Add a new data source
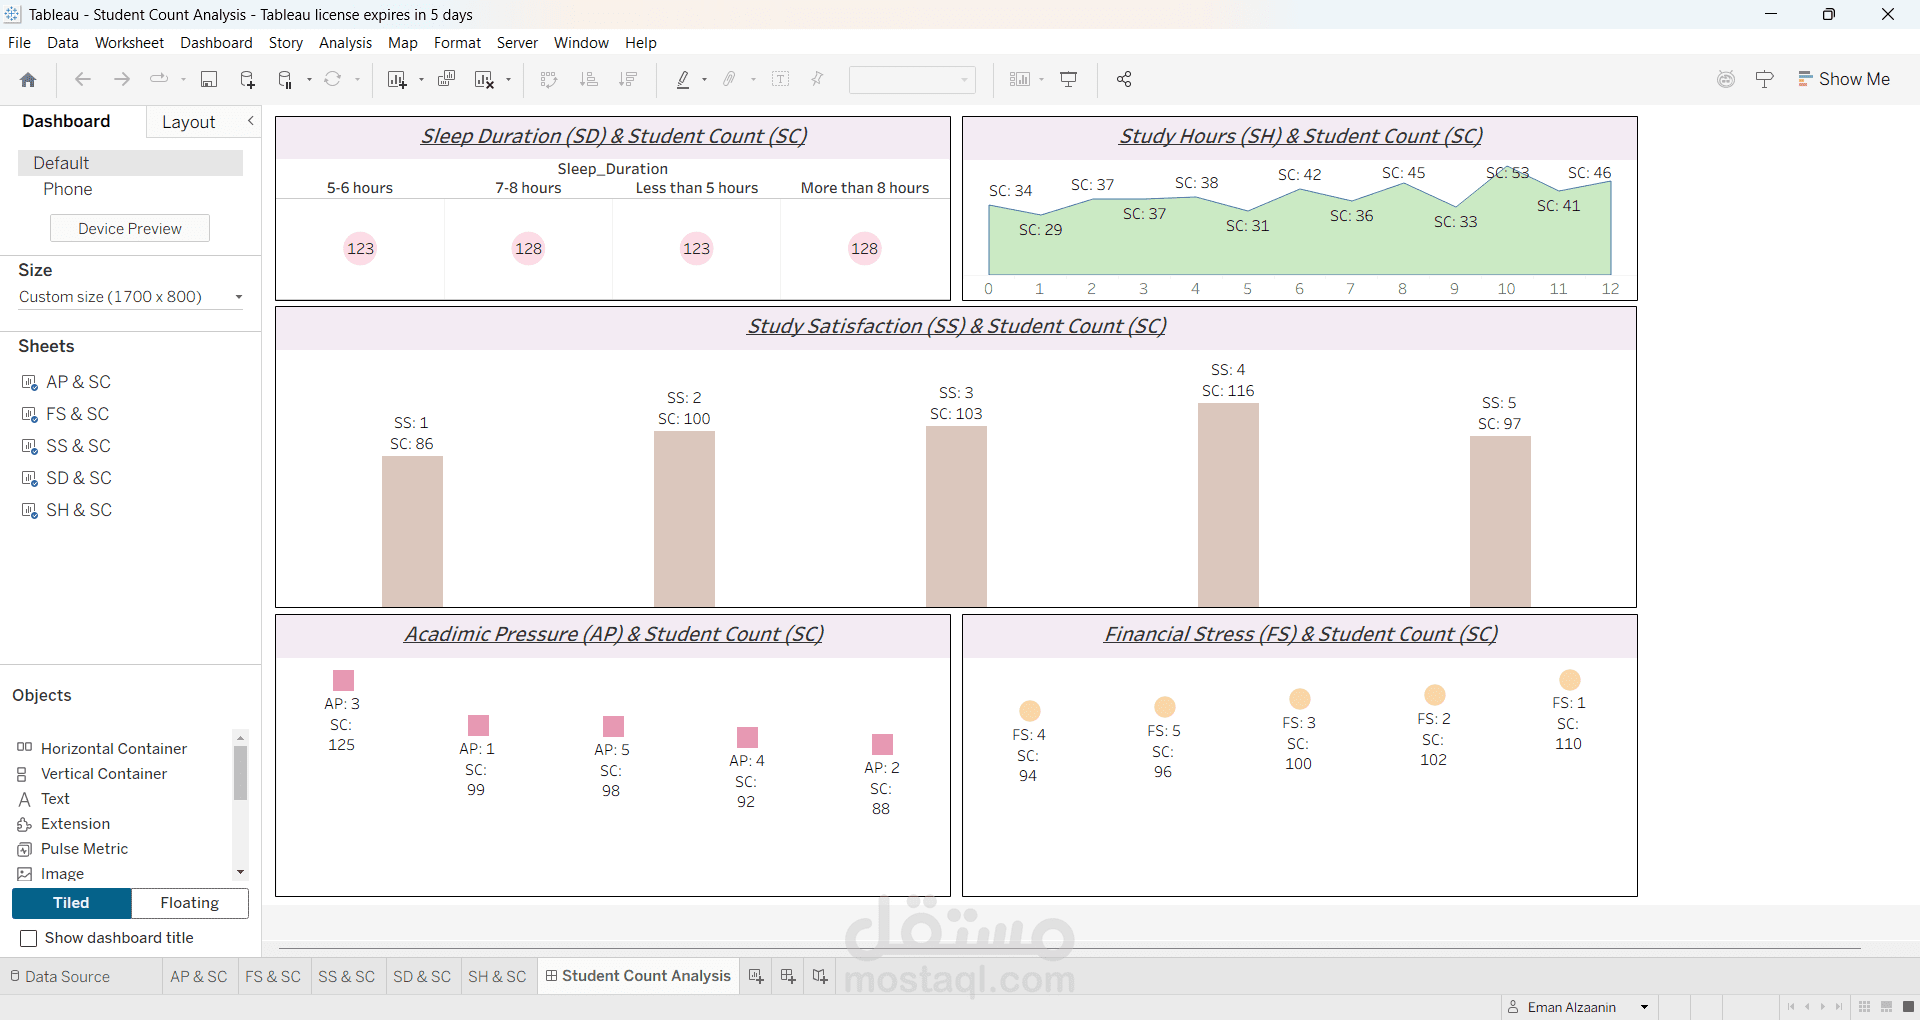Image resolution: width=1920 pixels, height=1020 pixels. [x=247, y=80]
